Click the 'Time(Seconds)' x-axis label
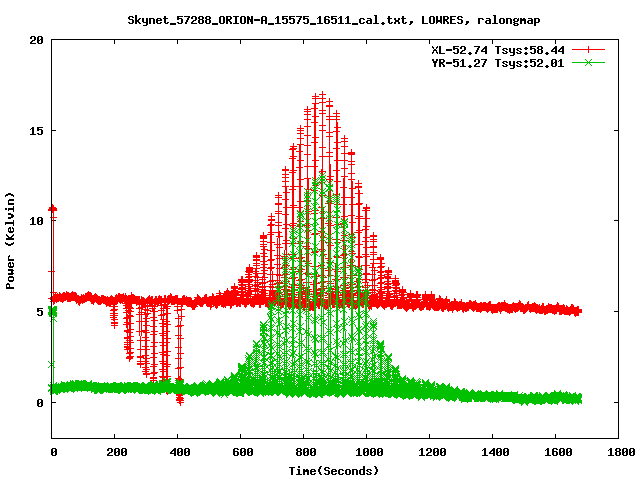The image size is (640, 480). (334, 471)
